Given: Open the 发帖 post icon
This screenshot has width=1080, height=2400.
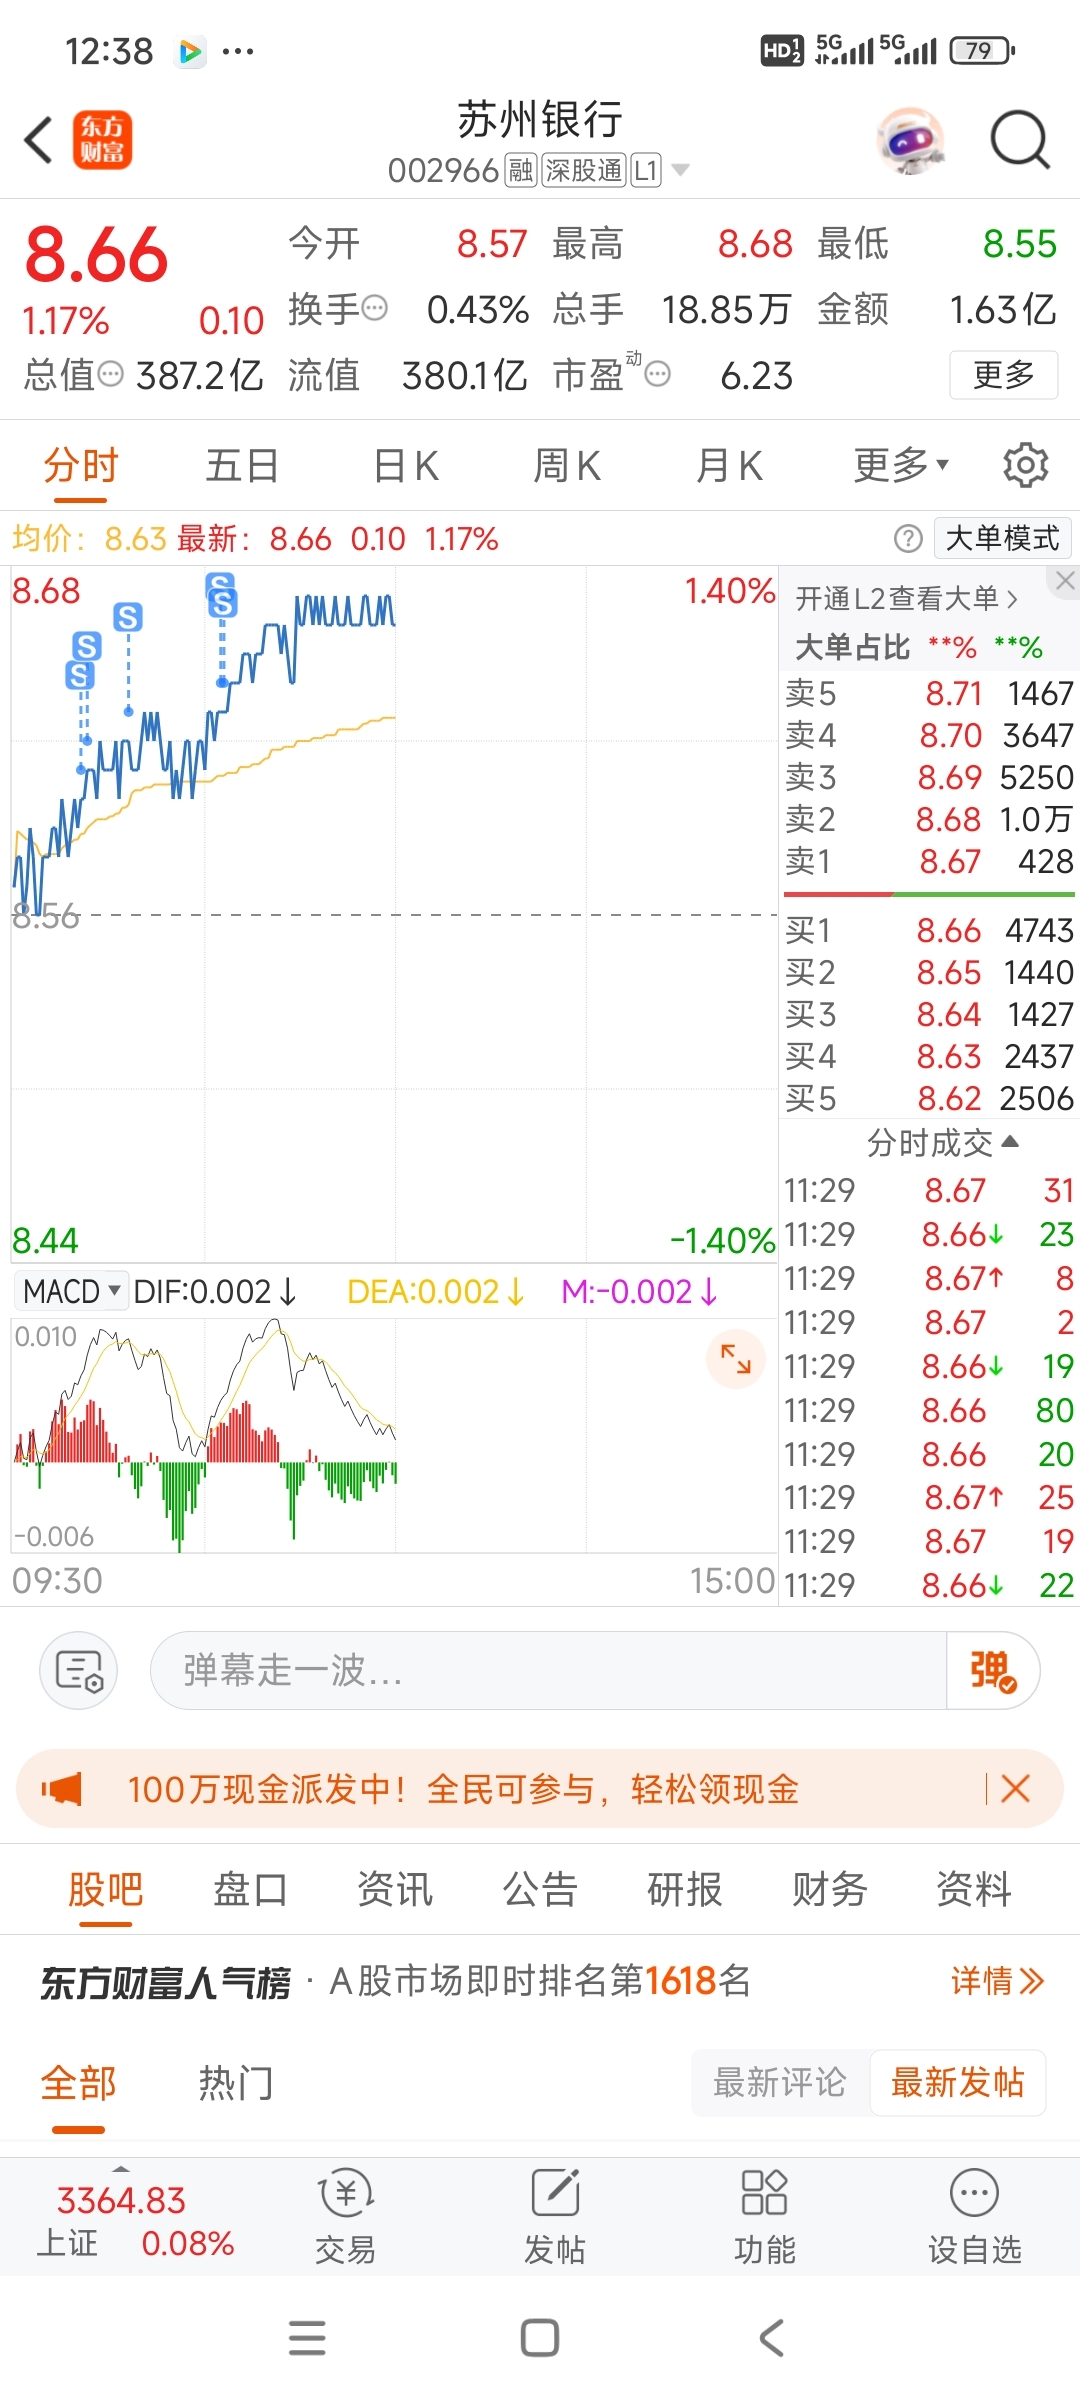Looking at the screenshot, I should coord(555,2216).
